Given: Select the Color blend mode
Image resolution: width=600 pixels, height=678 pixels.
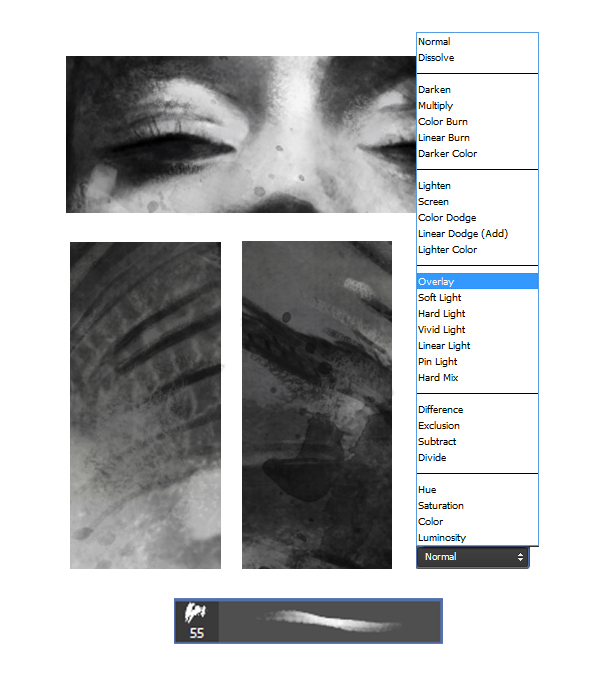Looking at the screenshot, I should pyautogui.click(x=477, y=522).
